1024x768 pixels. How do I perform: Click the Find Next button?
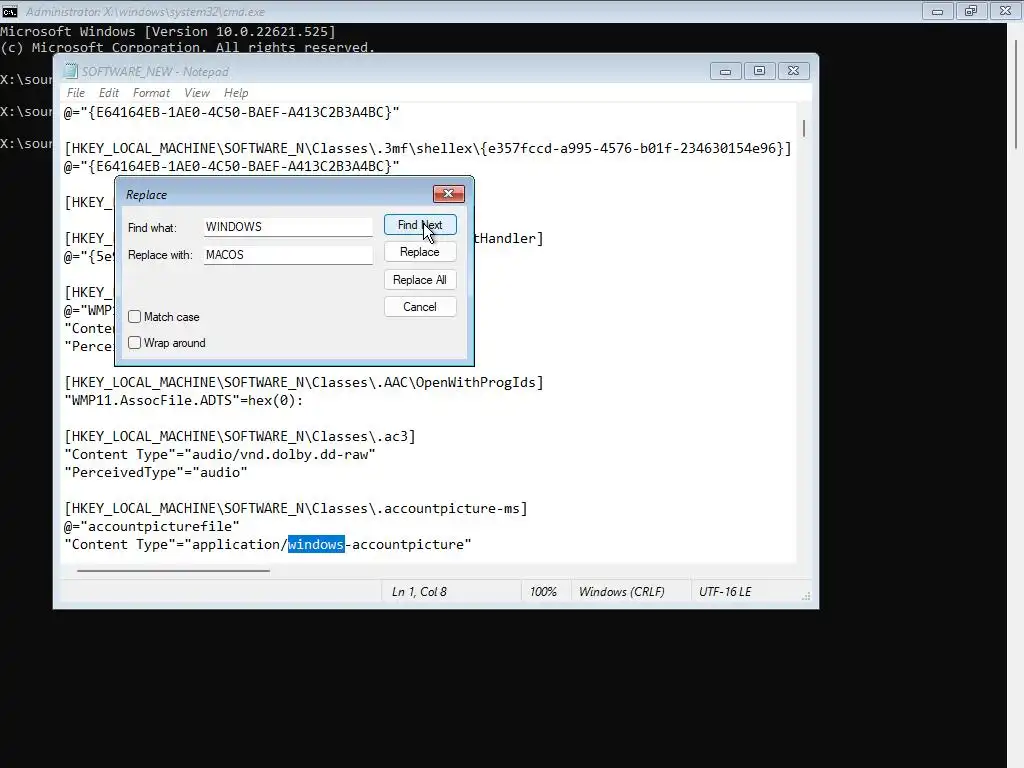(420, 225)
